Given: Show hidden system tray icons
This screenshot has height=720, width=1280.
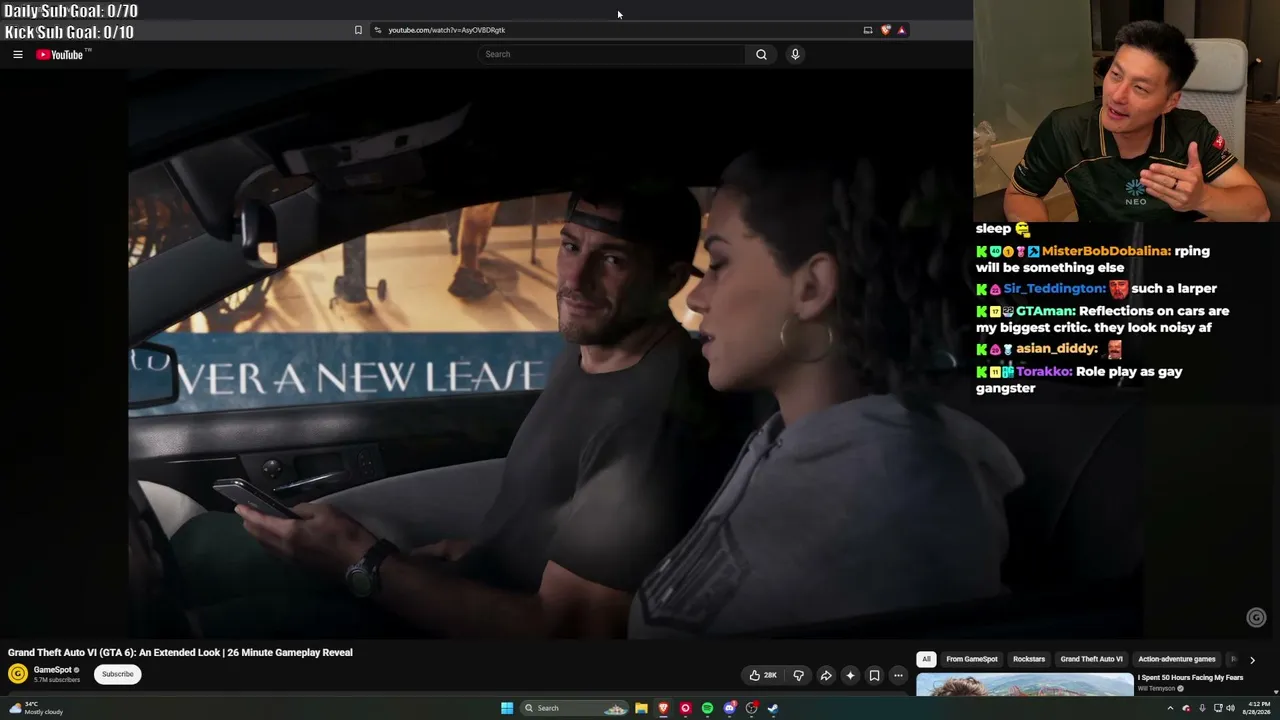Looking at the screenshot, I should click(x=1170, y=708).
